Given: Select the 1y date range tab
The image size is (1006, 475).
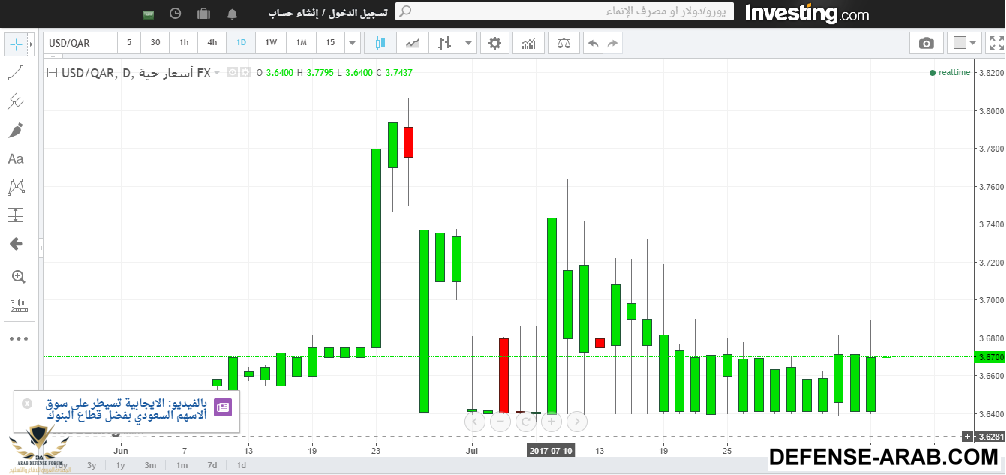Looking at the screenshot, I should tap(121, 465).
